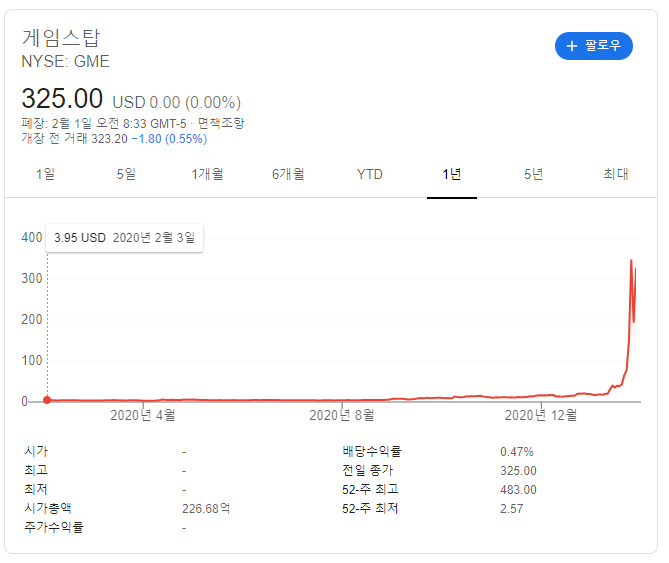Click the 2020년 4월 axis label

point(143,415)
